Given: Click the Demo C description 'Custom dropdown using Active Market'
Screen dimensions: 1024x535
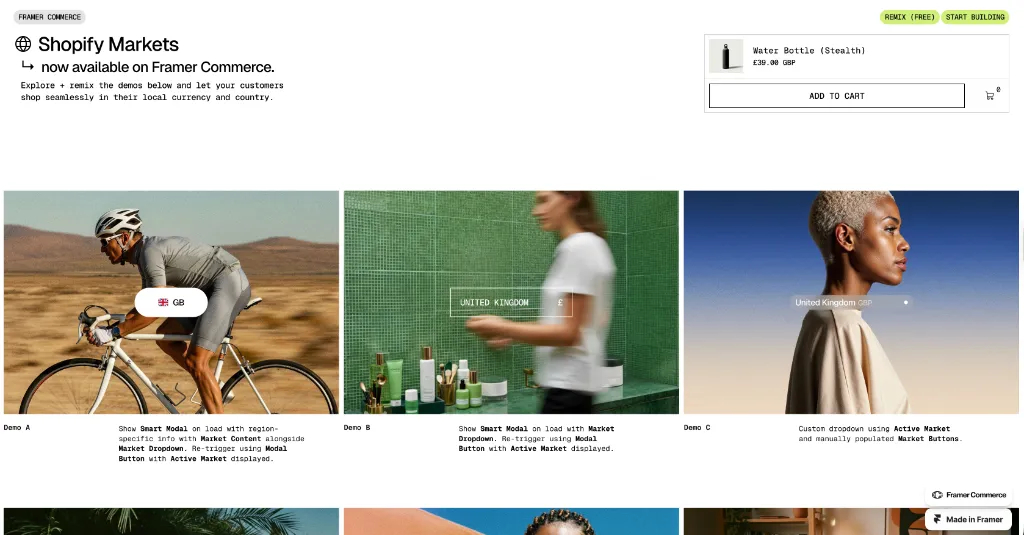Looking at the screenshot, I should [880, 434].
